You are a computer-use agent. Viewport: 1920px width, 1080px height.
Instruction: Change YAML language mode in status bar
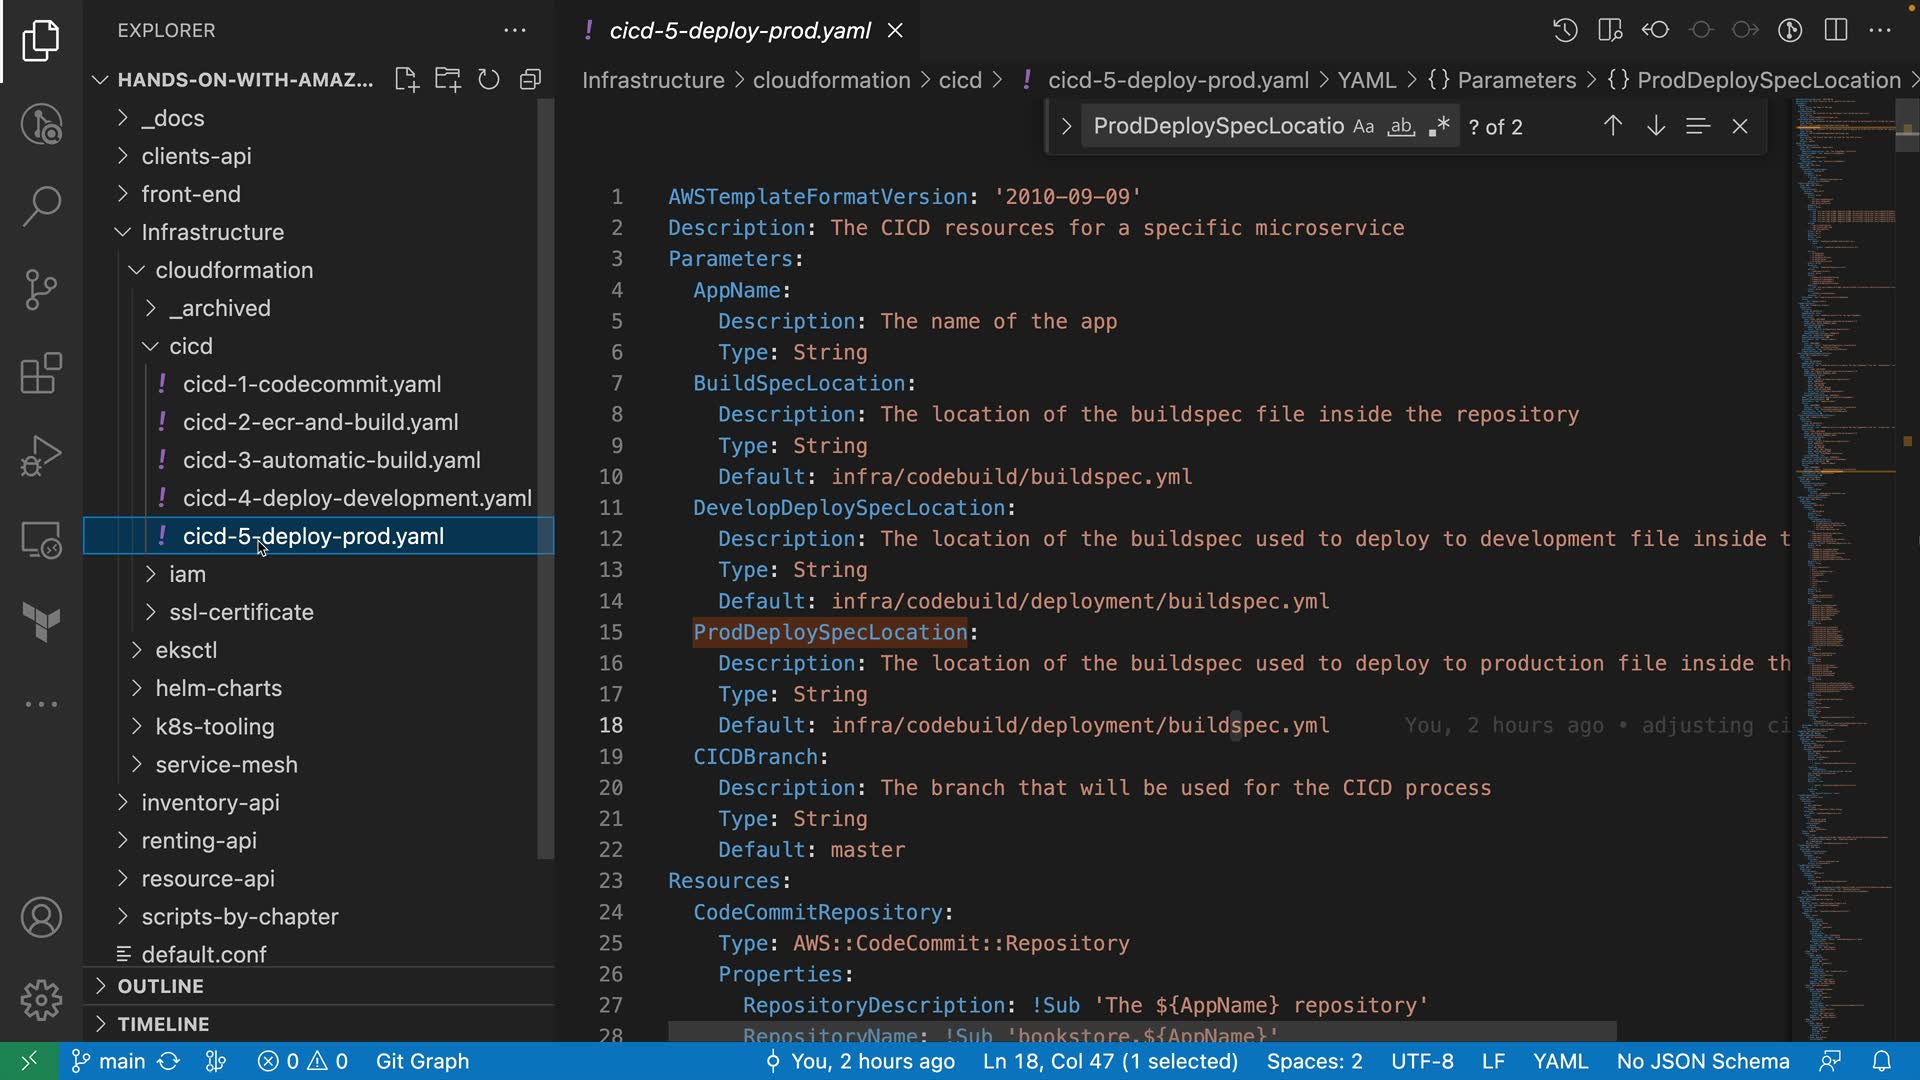1559,1061
